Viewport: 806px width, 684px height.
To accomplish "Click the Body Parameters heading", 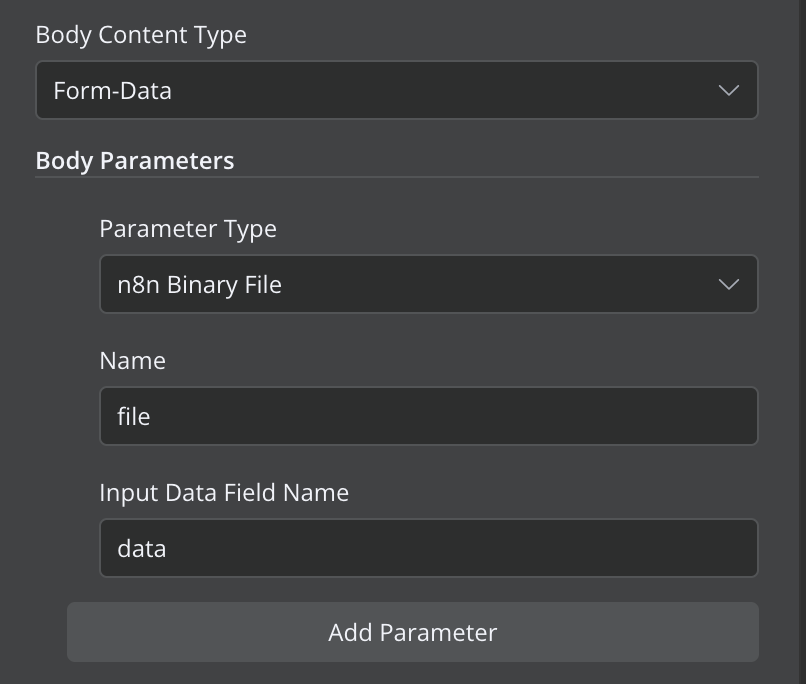I will (135, 160).
